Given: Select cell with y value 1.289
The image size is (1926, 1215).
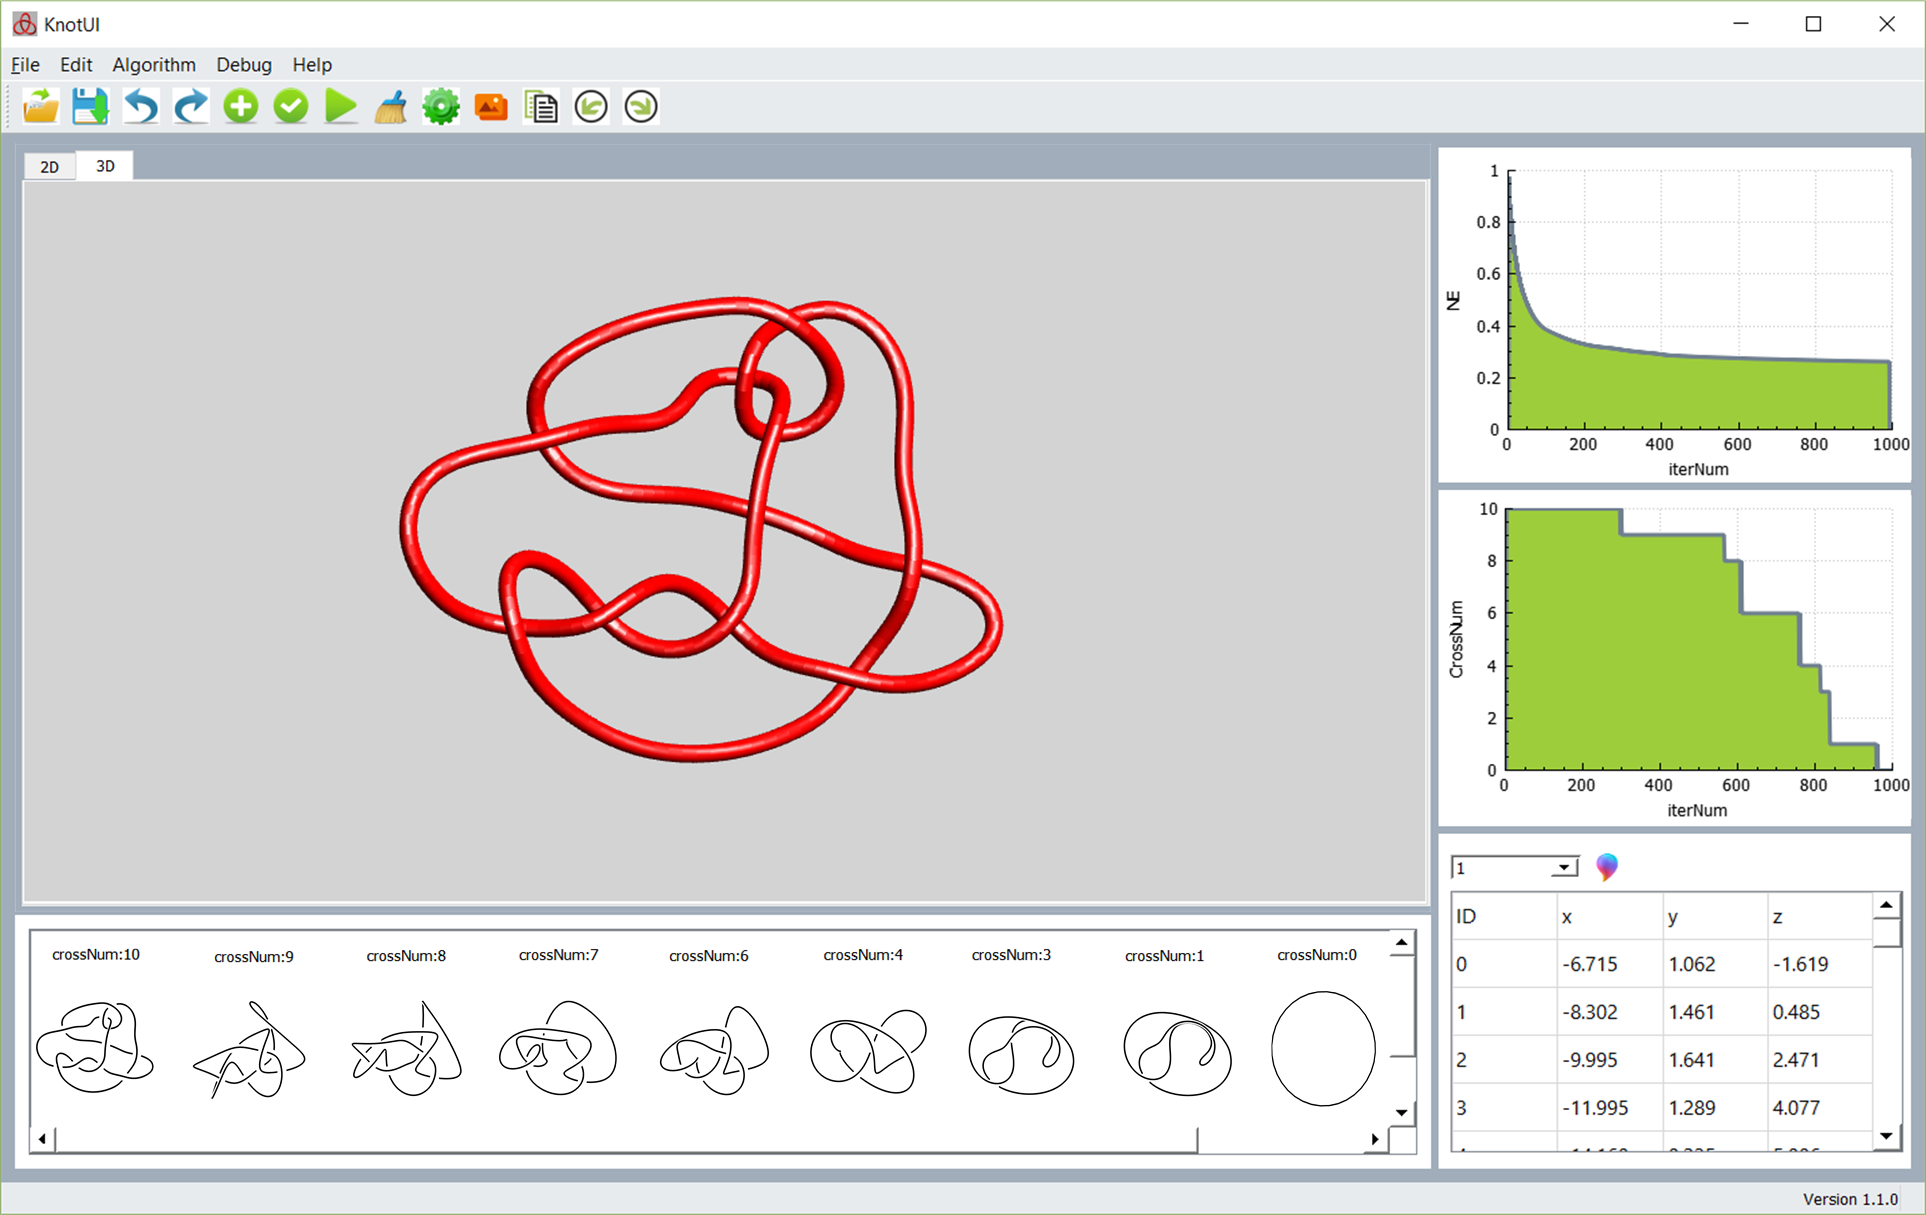Looking at the screenshot, I should point(1715,1108).
